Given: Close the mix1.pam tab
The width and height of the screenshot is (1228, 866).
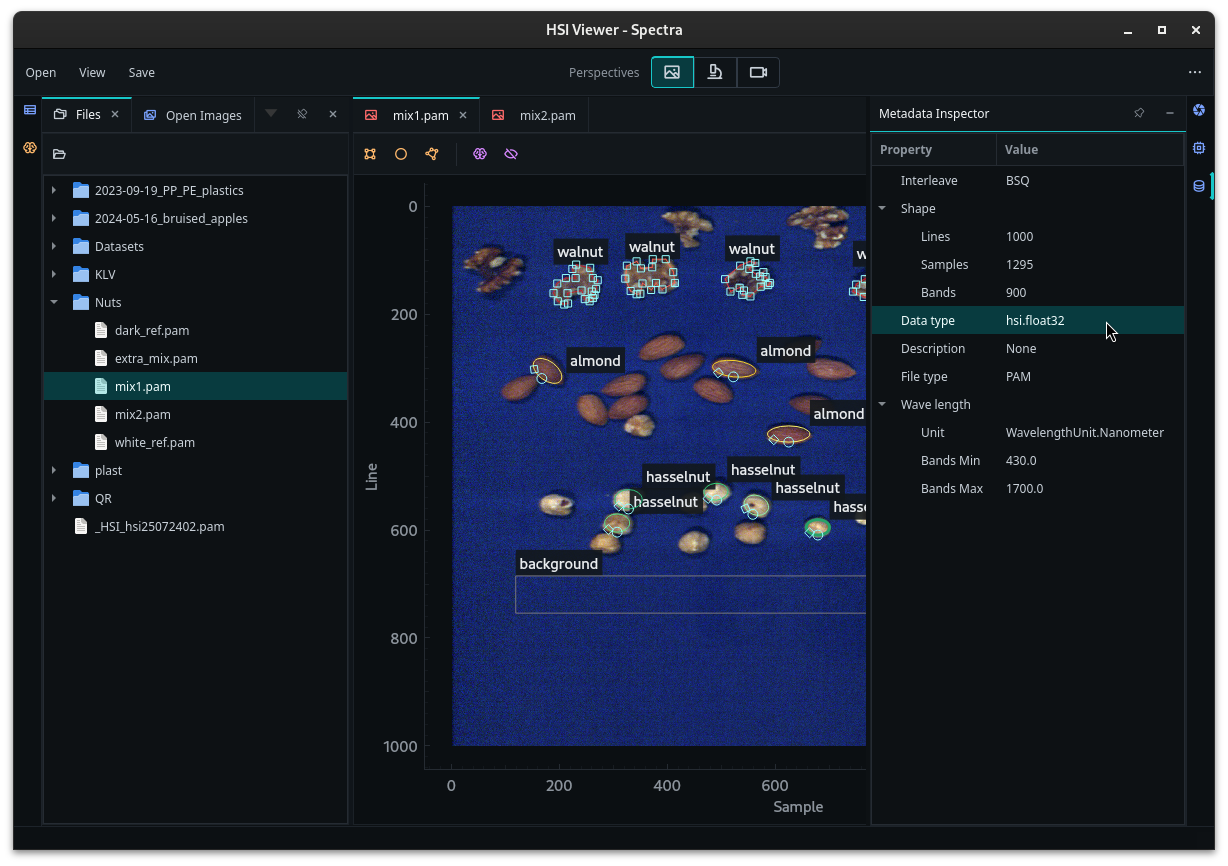Looking at the screenshot, I should point(463,115).
